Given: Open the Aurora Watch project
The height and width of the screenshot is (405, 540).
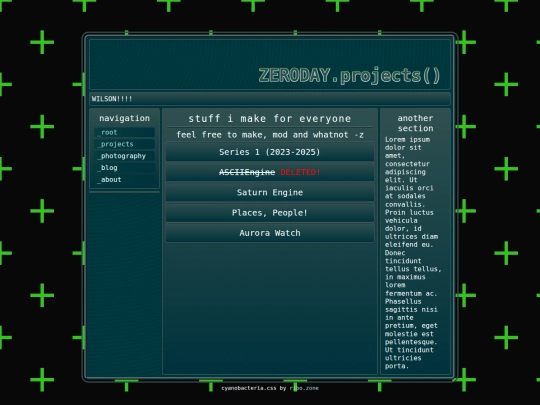Looking at the screenshot, I should pos(270,233).
